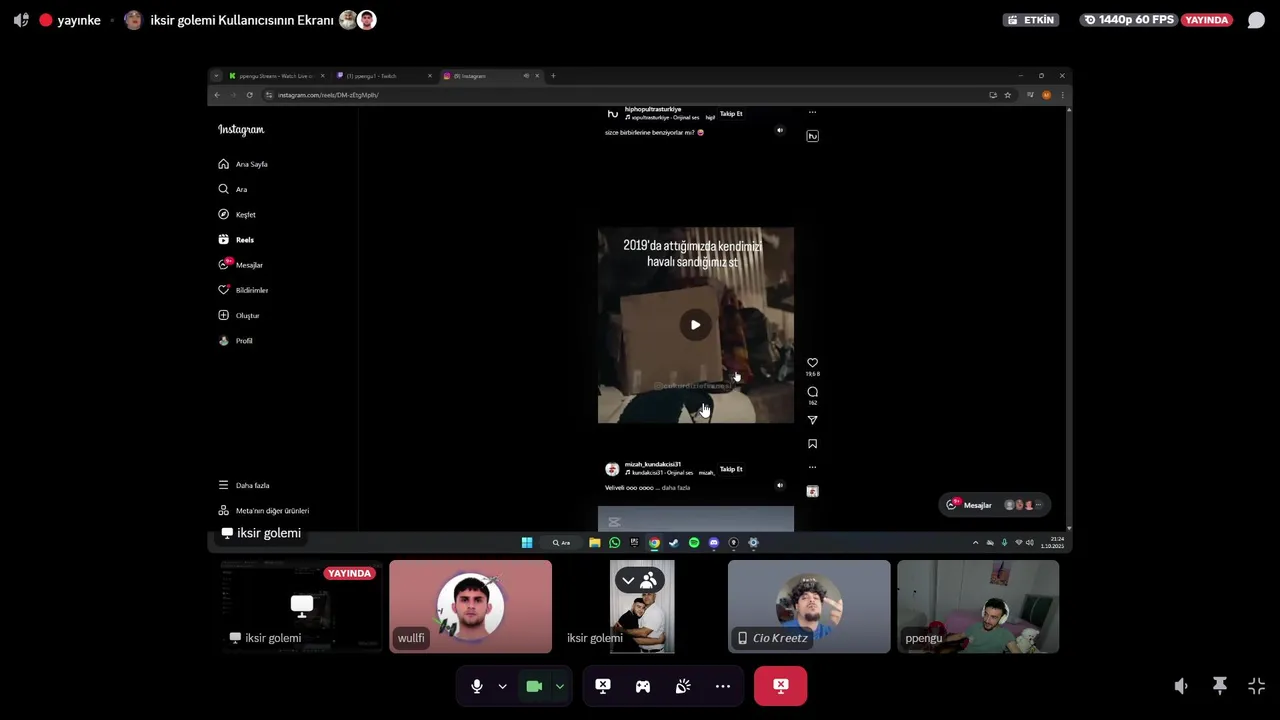Reload the page in shared browser

[249, 95]
